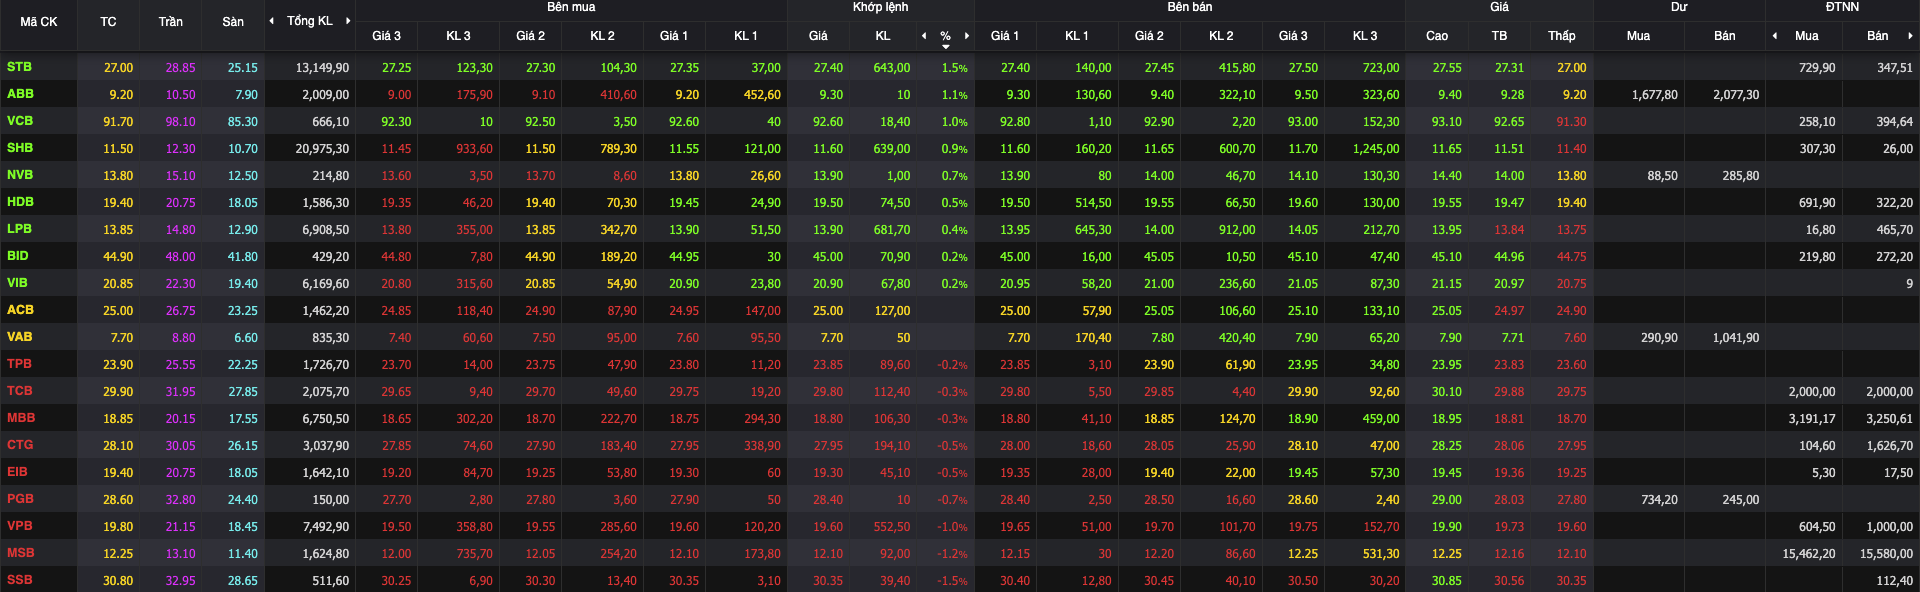Click MSB foreign buy 15,462,20
This screenshot has height=592, width=1920.
(1809, 554)
